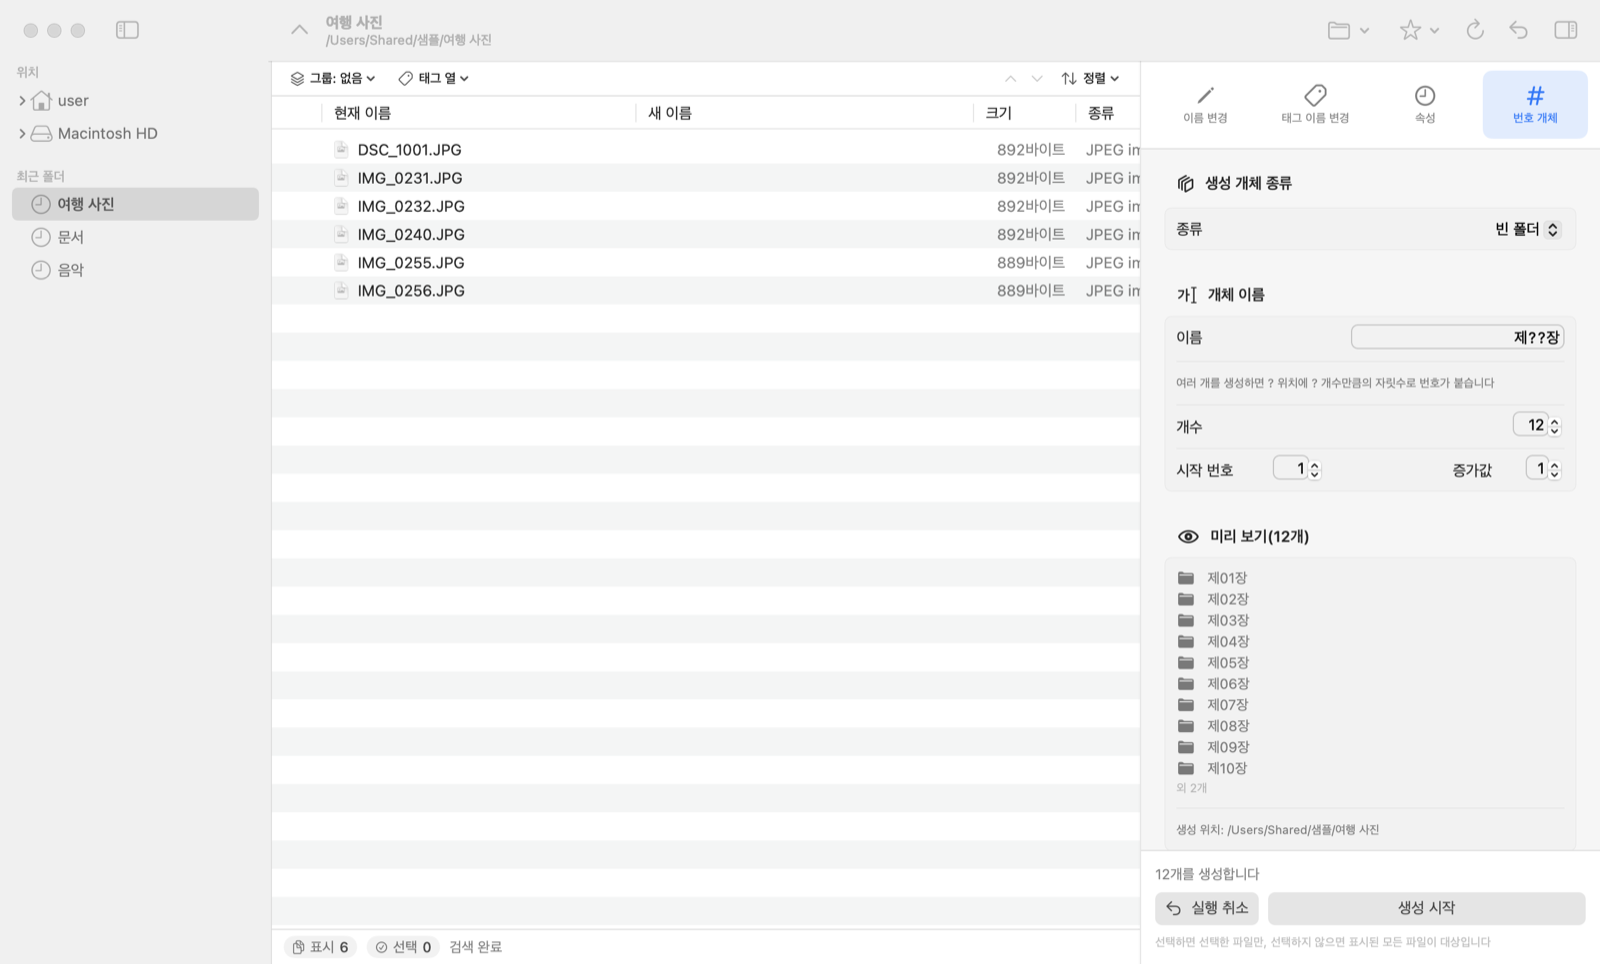Go up to parent folder arrow
Screen dimensions: 1600x964
click(x=299, y=30)
